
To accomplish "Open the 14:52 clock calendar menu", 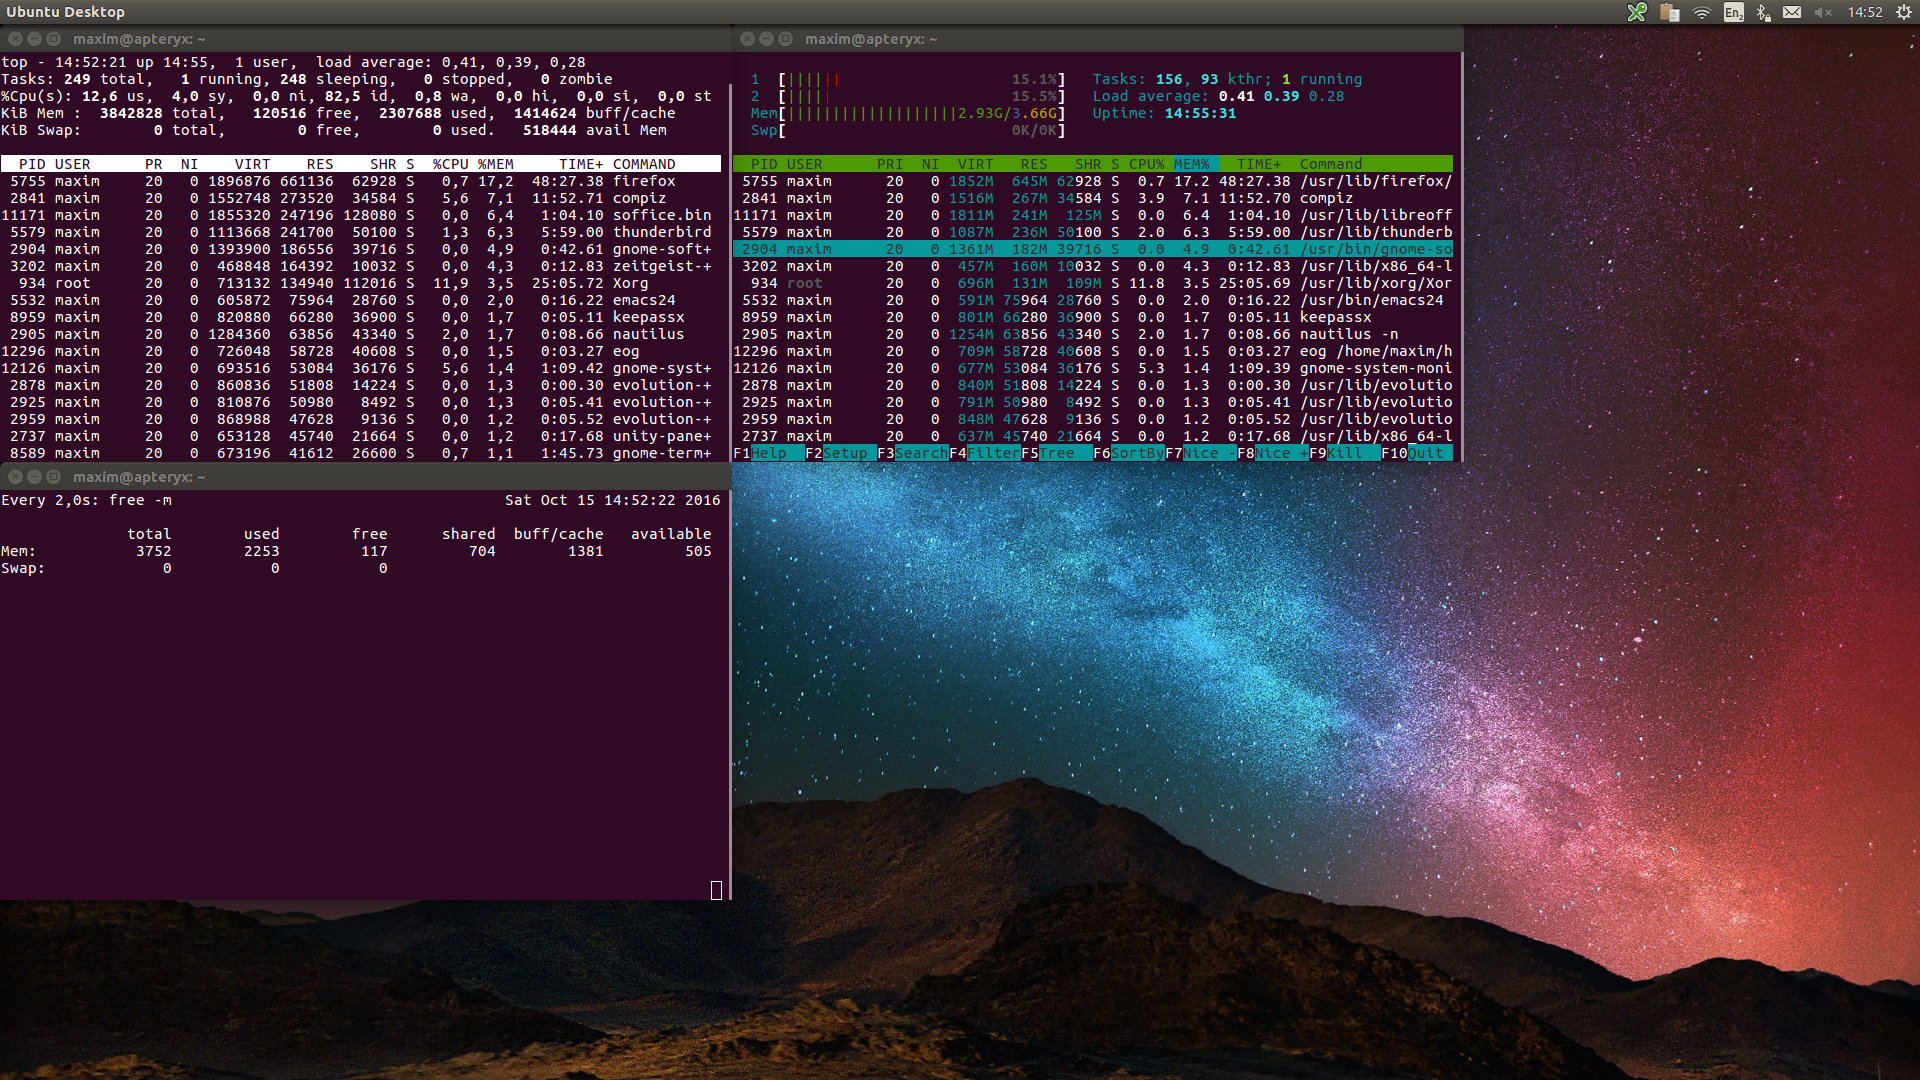I will tap(1865, 12).
